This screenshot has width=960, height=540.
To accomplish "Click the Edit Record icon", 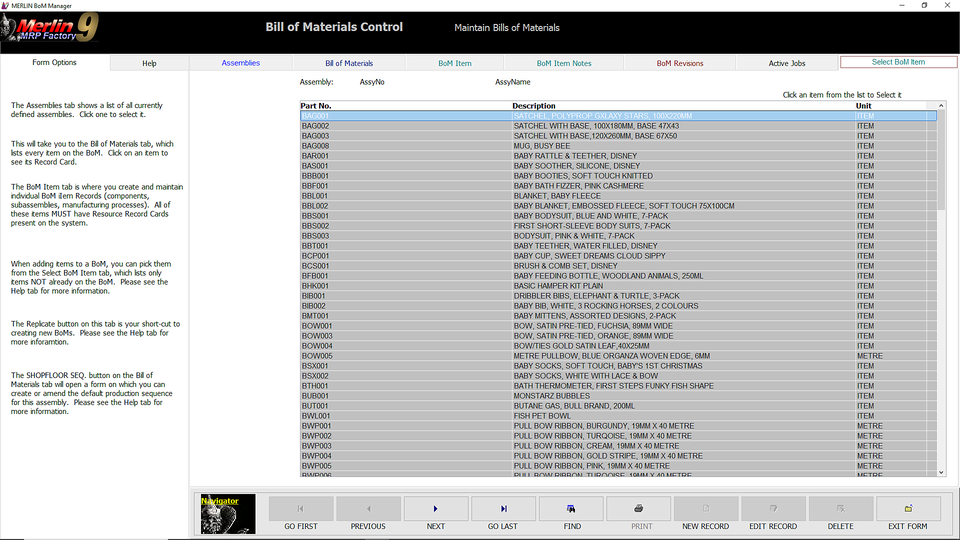I will tap(773, 508).
